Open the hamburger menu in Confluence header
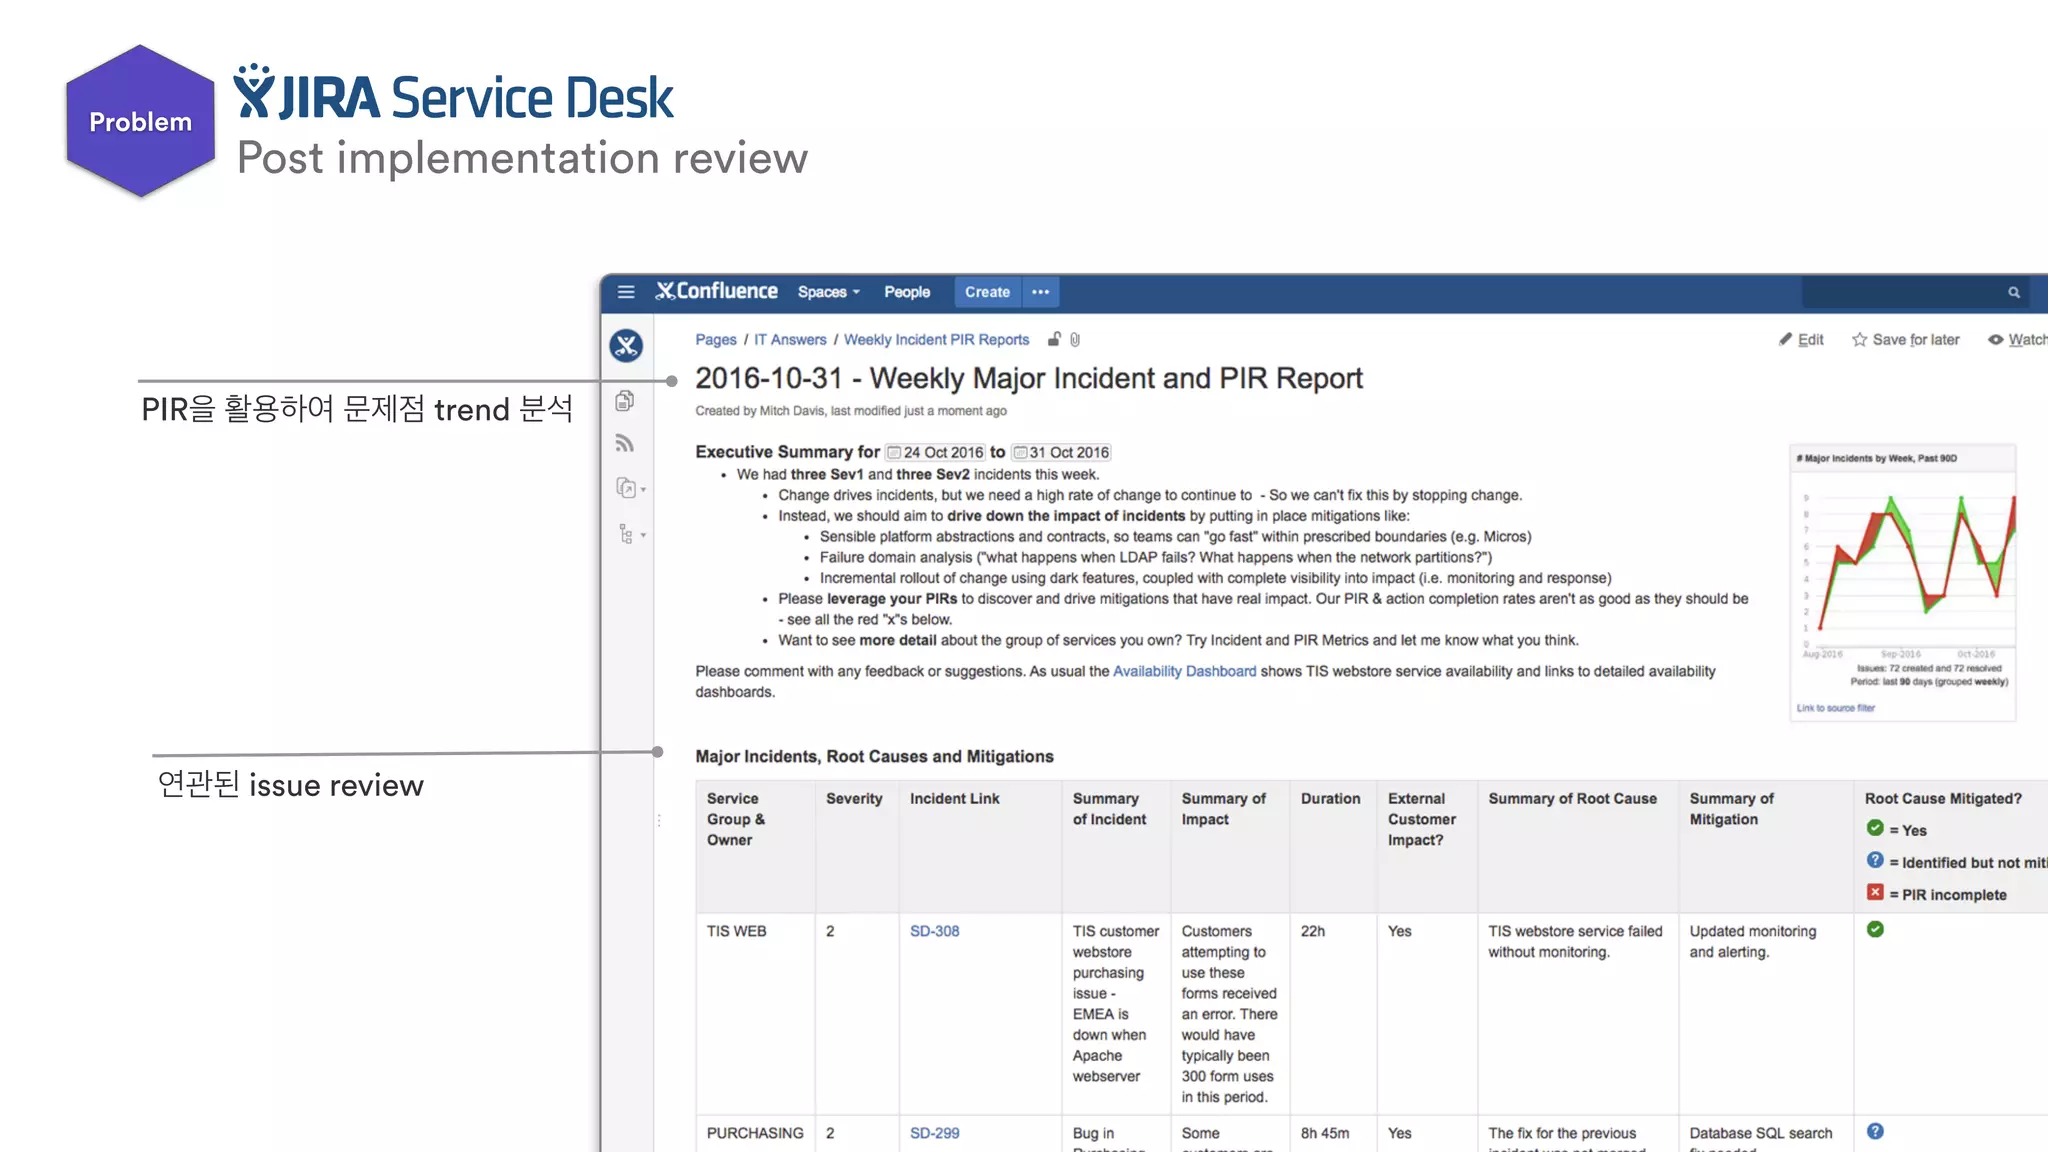The image size is (2048, 1152). [626, 292]
